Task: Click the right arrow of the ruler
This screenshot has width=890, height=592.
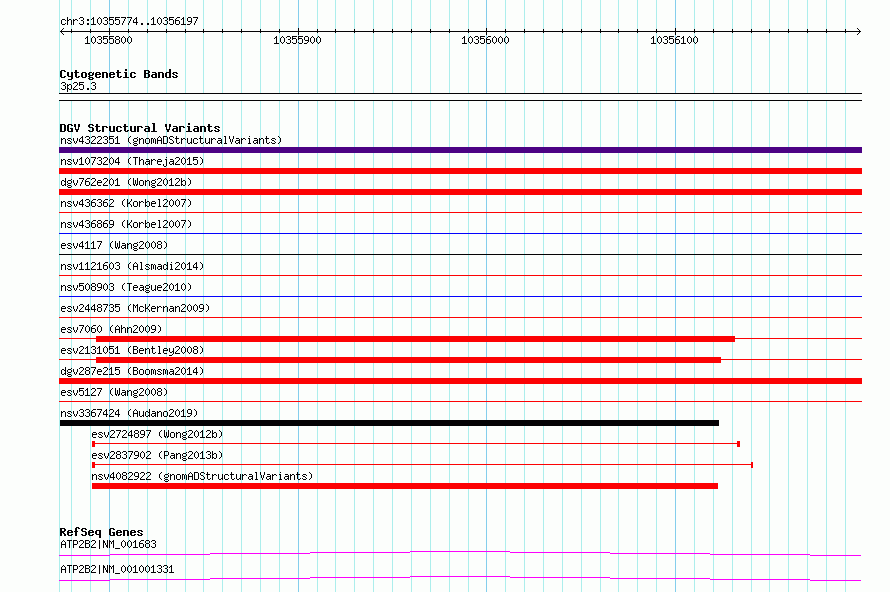Action: [858, 32]
